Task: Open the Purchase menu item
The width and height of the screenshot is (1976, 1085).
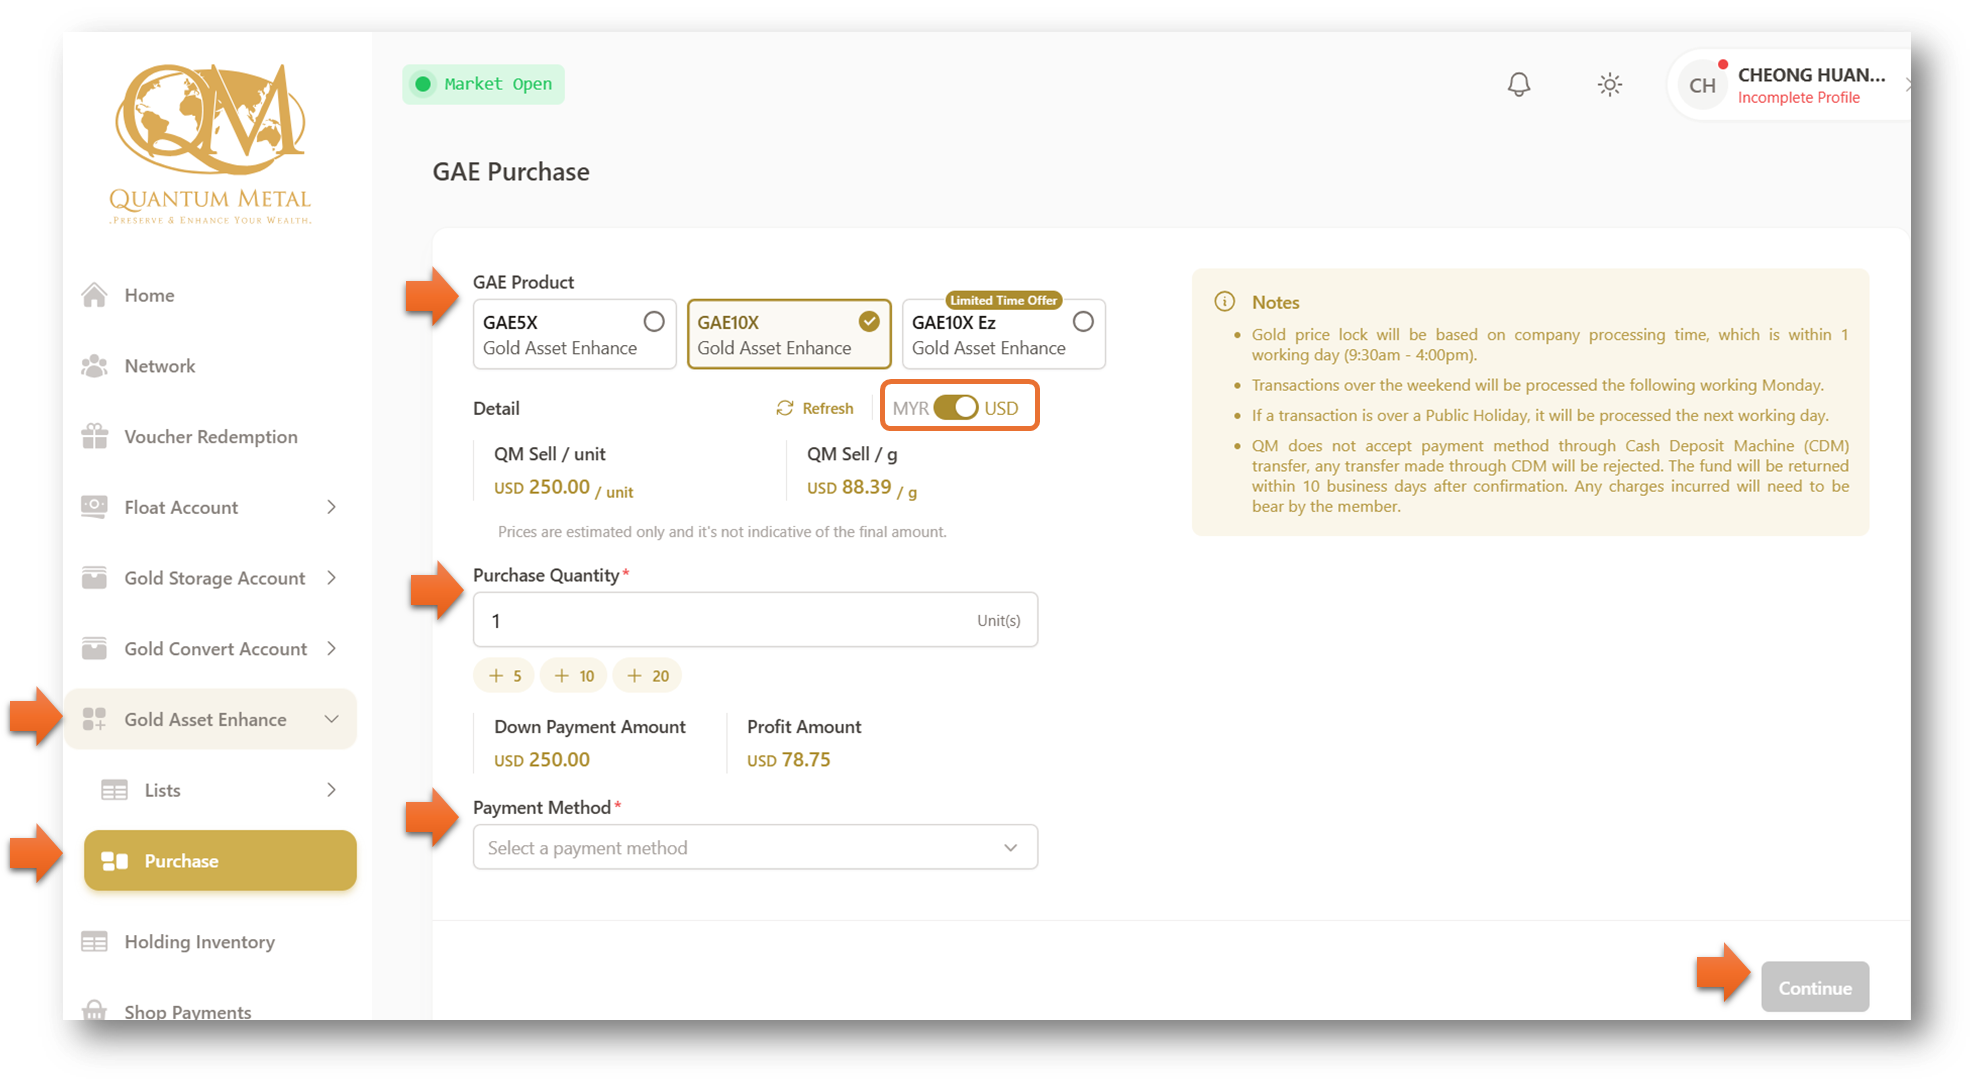Action: [220, 861]
